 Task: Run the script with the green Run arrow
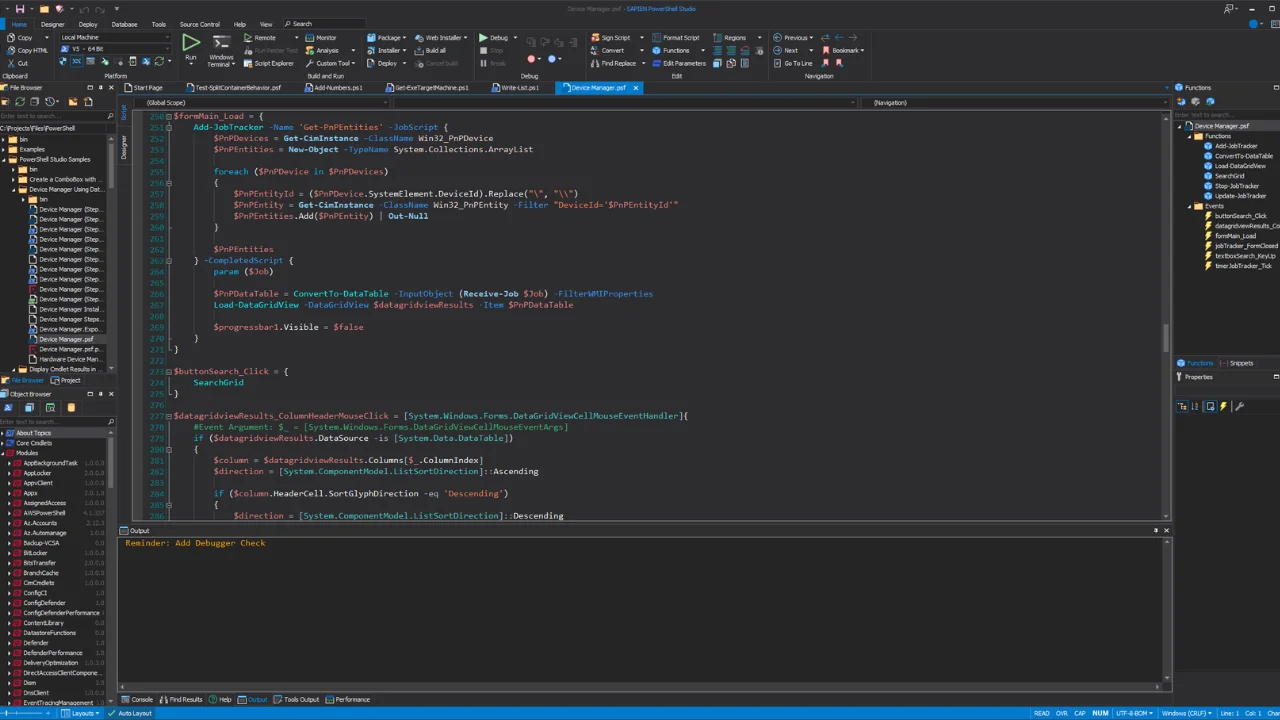coord(191,42)
